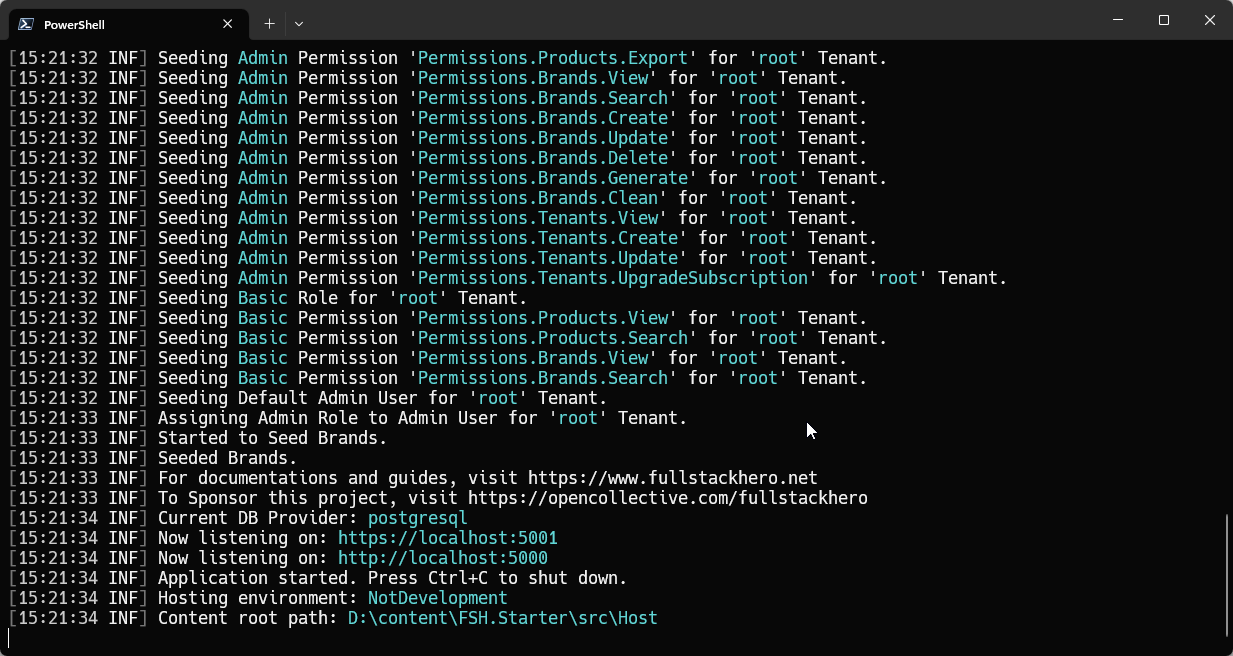Image resolution: width=1233 pixels, height=656 pixels.
Task: Close the PowerShell tab
Action: [228, 24]
